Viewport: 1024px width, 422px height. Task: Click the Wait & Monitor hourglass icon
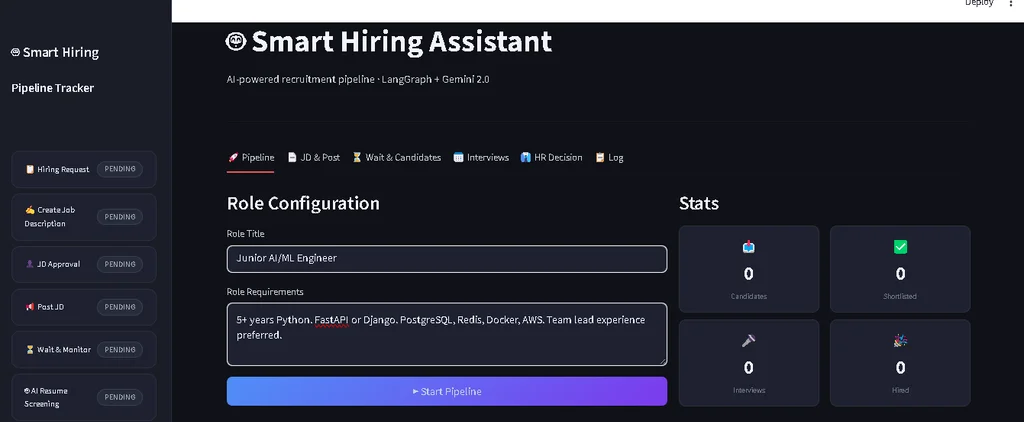(x=29, y=349)
